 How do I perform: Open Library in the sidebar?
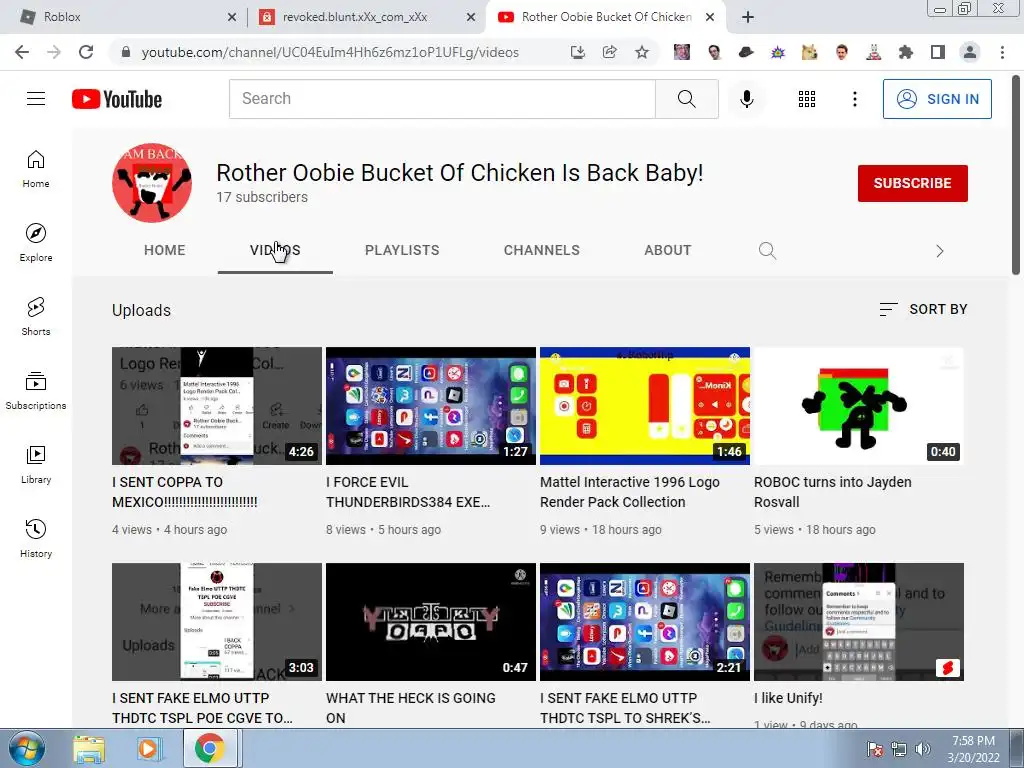[x=36, y=464]
